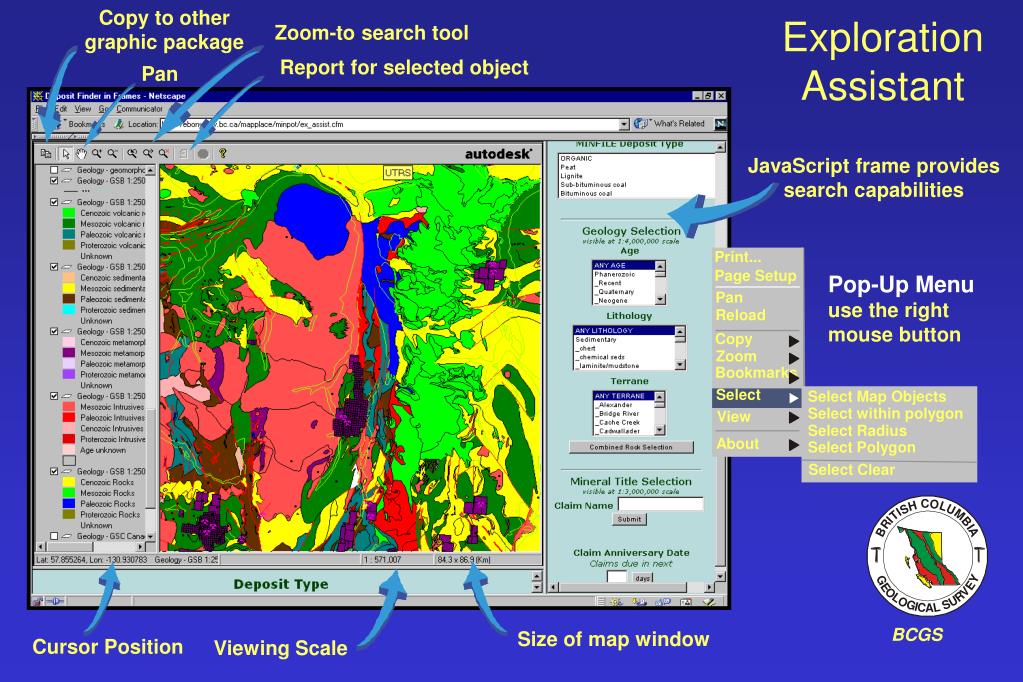Select the Zoom In magnifier with plus
The image size is (1023, 682).
pyautogui.click(x=97, y=154)
